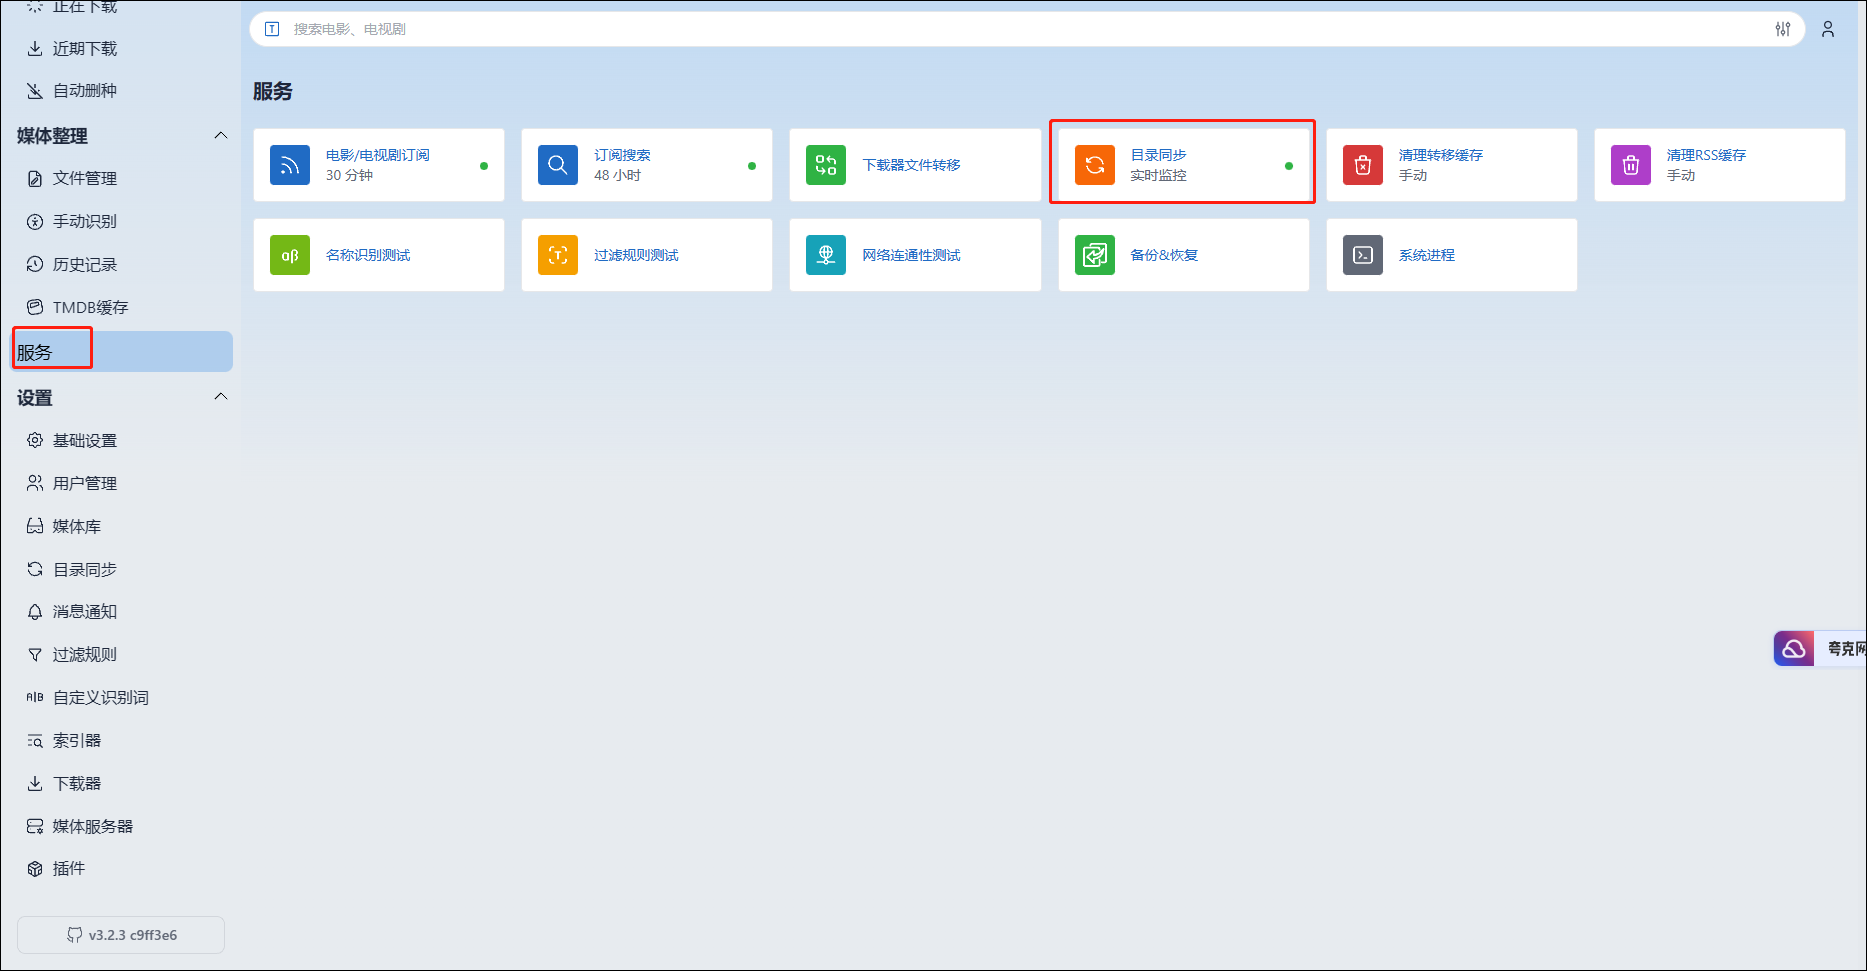Click the 网络连通性测试 globe icon
Viewport: 1867px width, 971px height.
(x=825, y=255)
